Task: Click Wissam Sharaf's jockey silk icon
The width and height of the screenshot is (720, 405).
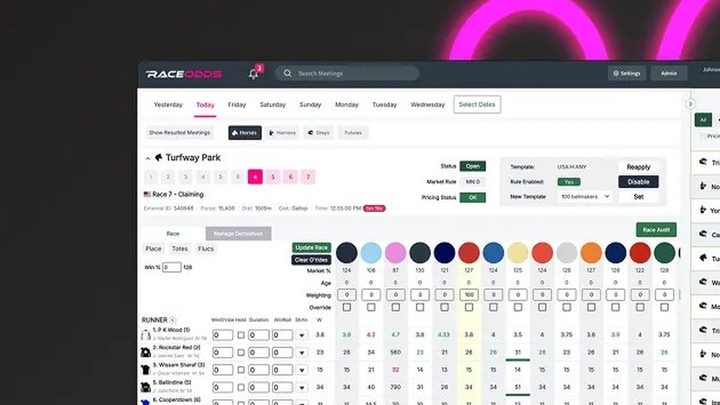Action: click(146, 370)
